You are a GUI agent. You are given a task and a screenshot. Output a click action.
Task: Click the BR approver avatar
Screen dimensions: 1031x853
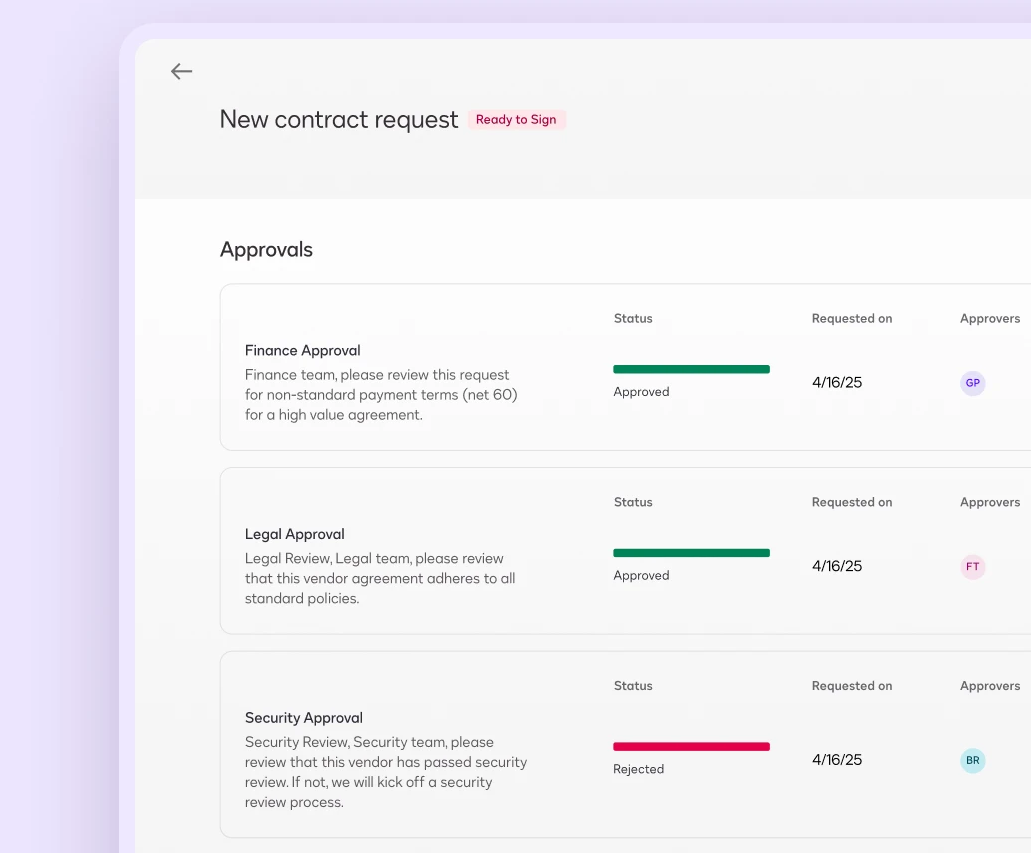pyautogui.click(x=972, y=760)
